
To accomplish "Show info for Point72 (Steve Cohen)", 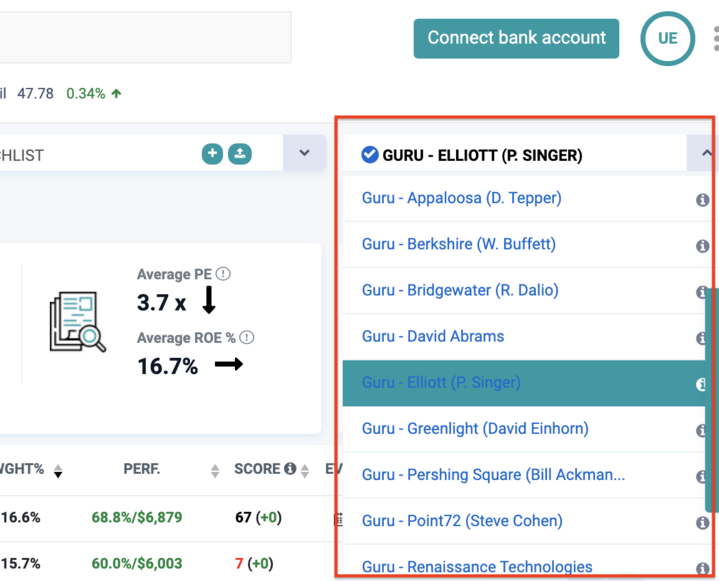I will pyautogui.click(x=702, y=522).
